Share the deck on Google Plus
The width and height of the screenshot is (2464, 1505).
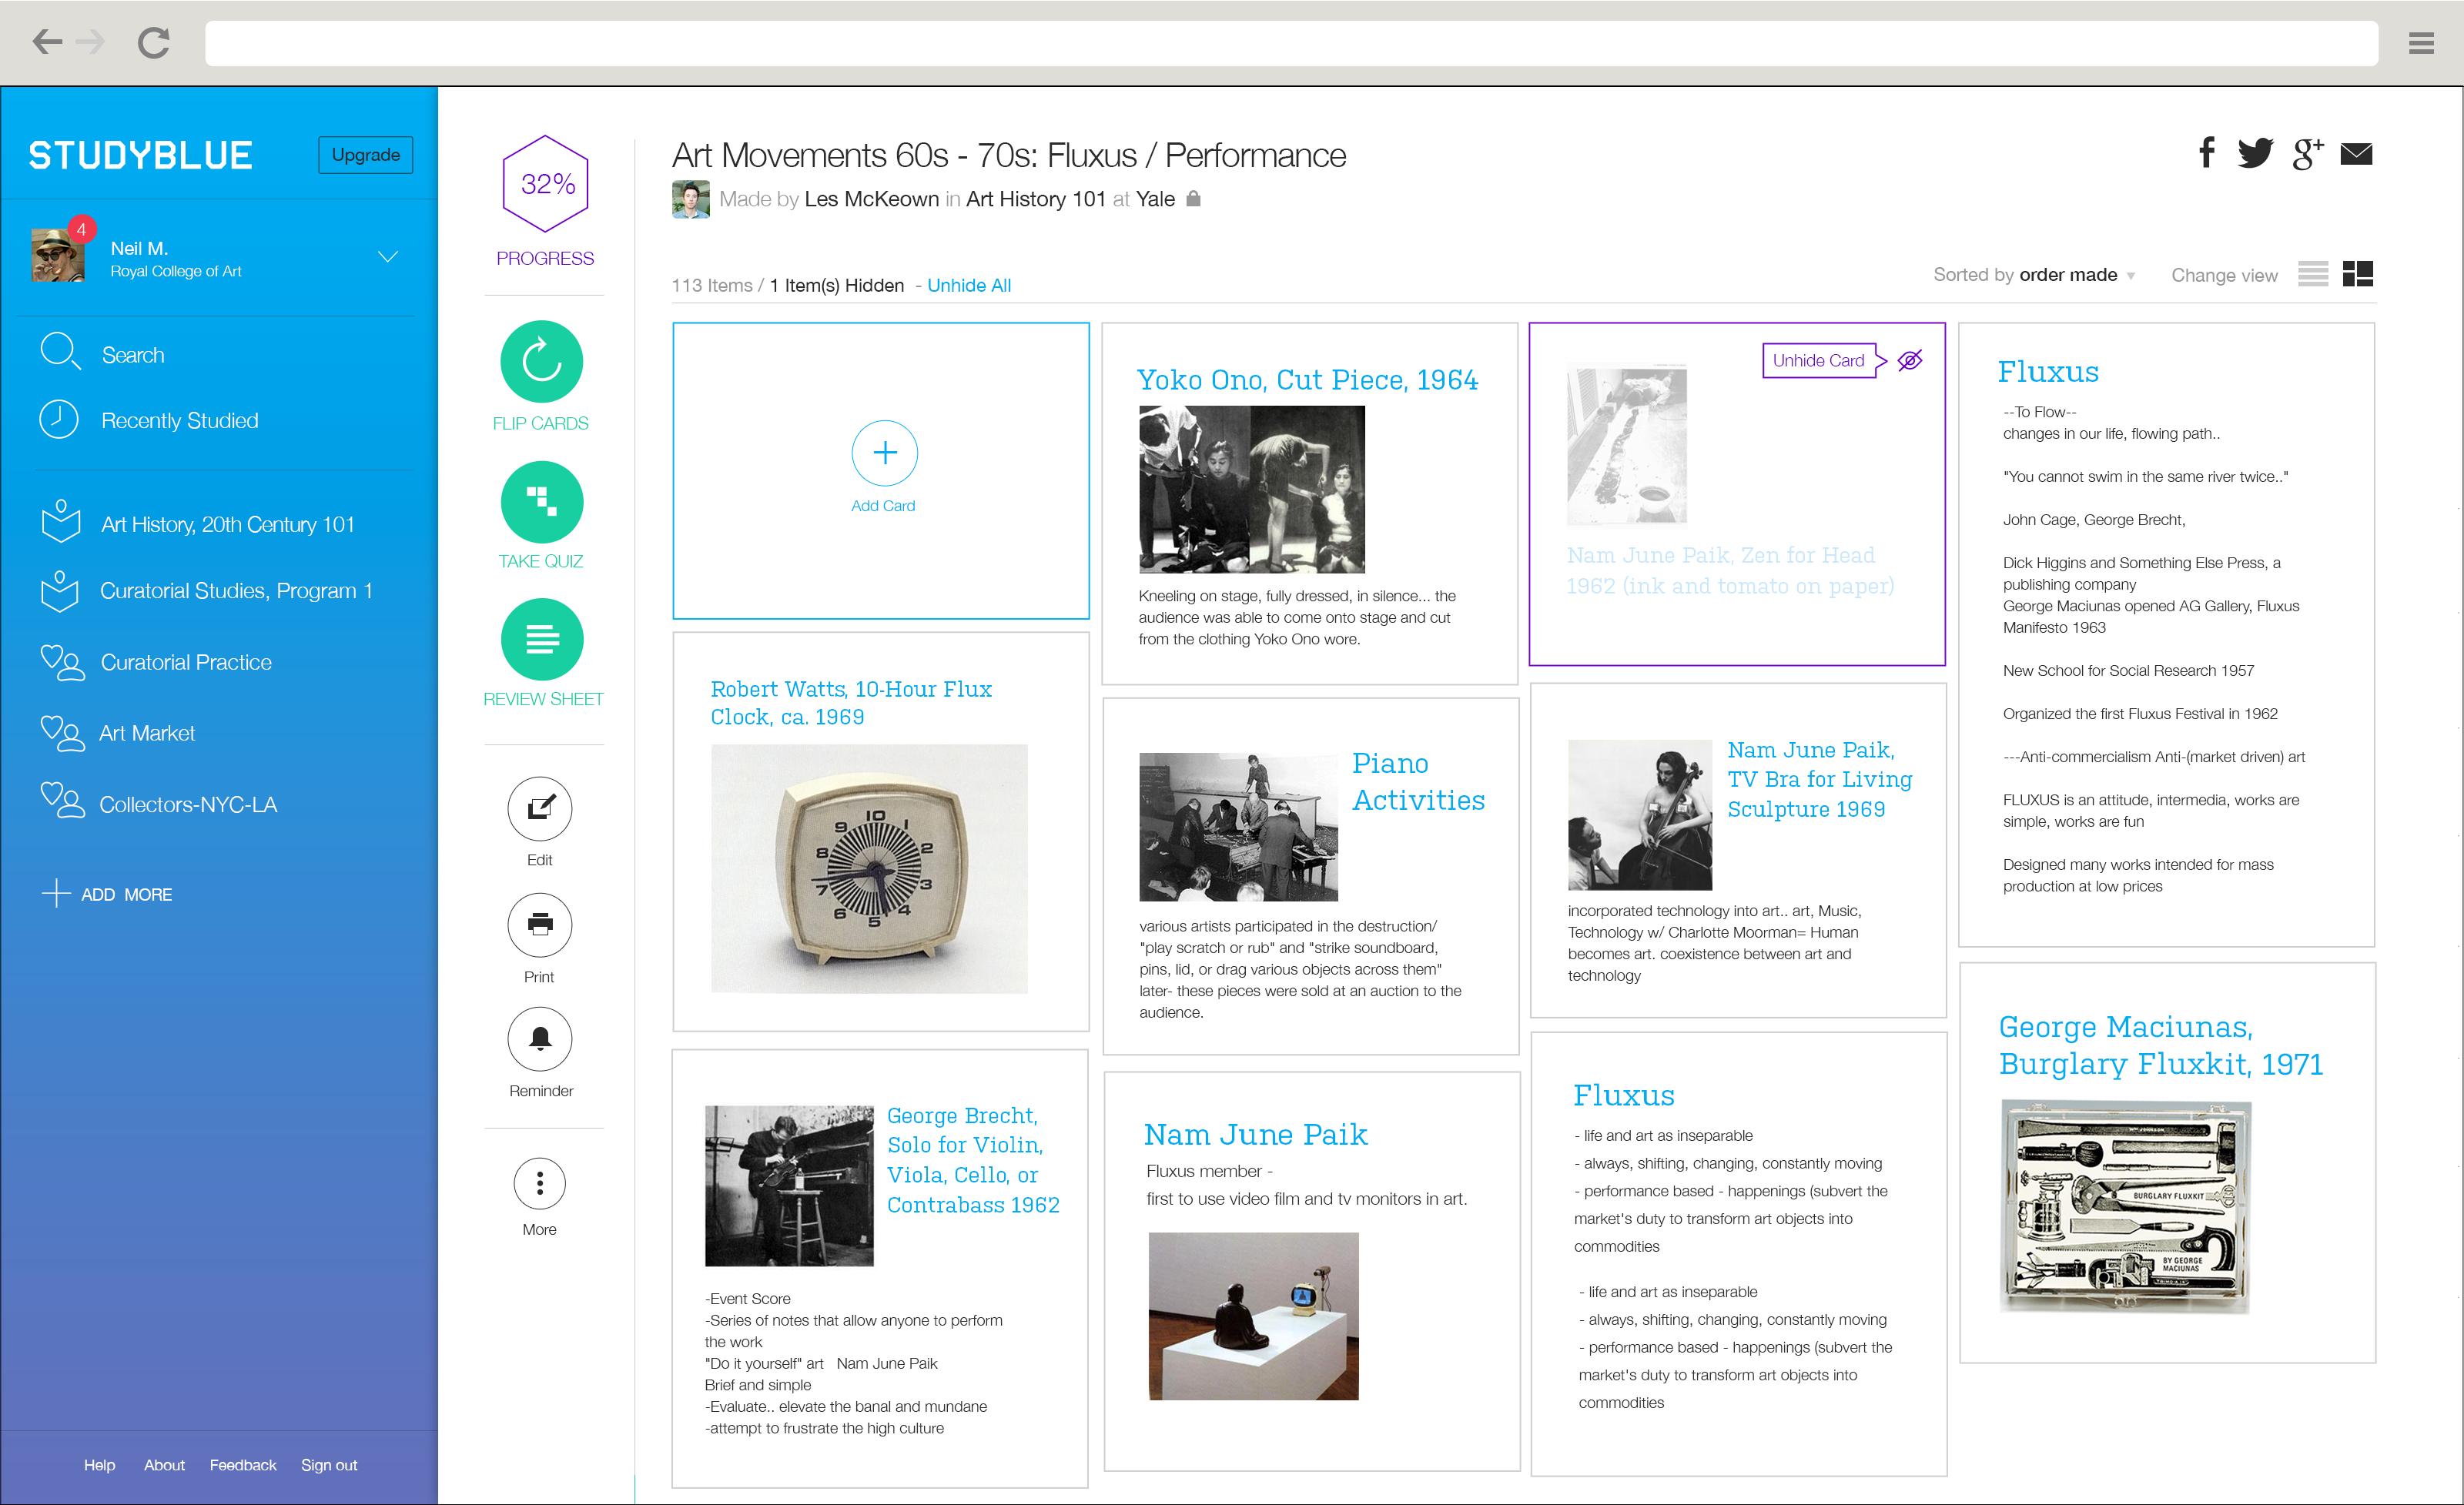(2307, 154)
